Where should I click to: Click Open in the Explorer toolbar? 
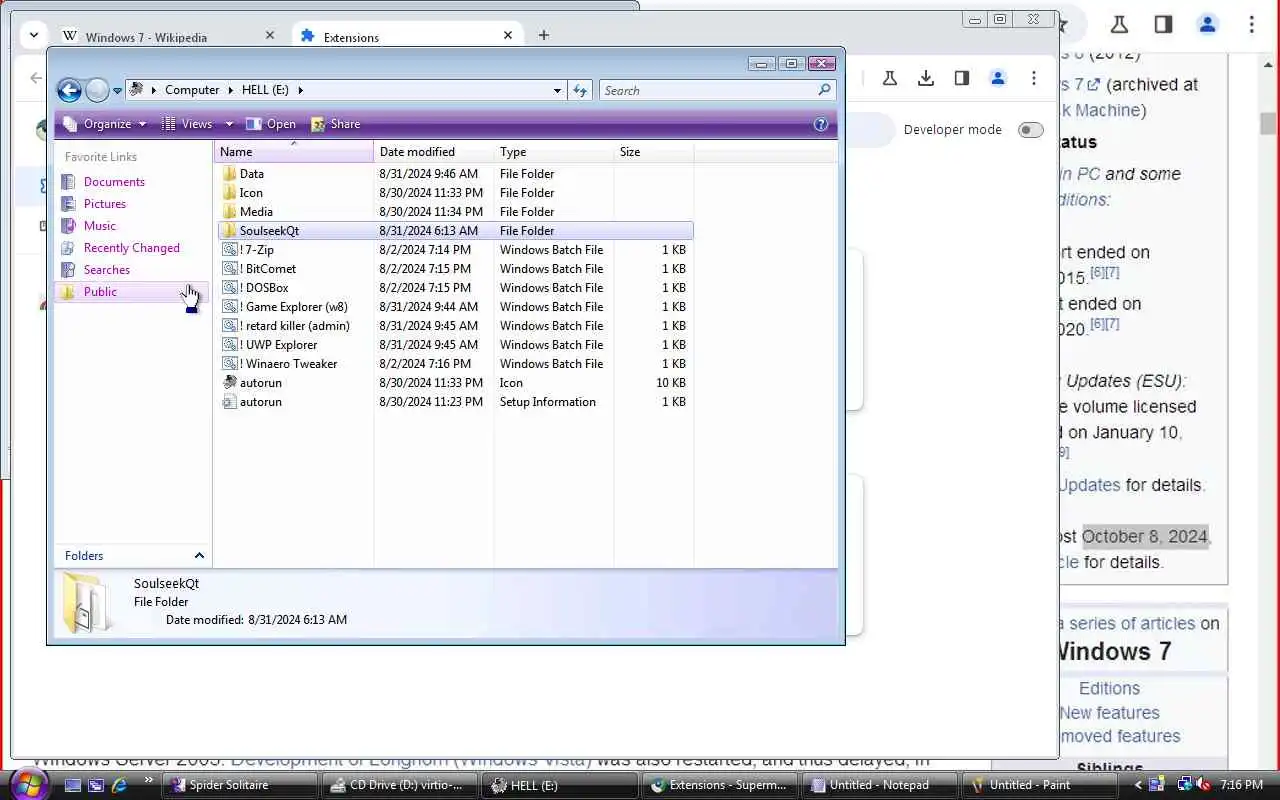click(x=271, y=124)
